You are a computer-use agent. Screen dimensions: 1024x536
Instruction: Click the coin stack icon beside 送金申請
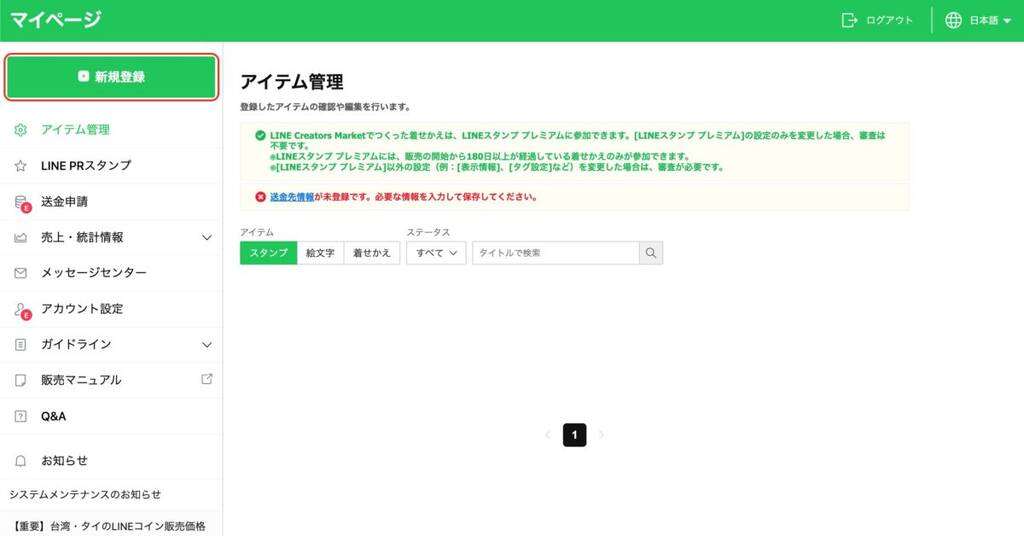[x=22, y=203]
